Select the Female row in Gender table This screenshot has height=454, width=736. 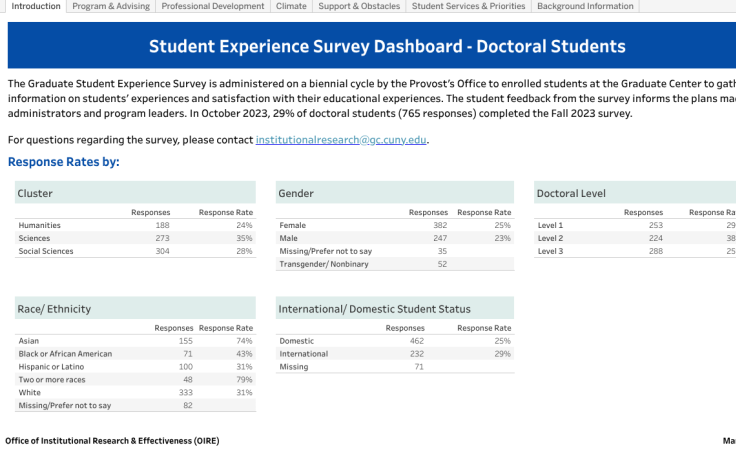[x=293, y=225]
